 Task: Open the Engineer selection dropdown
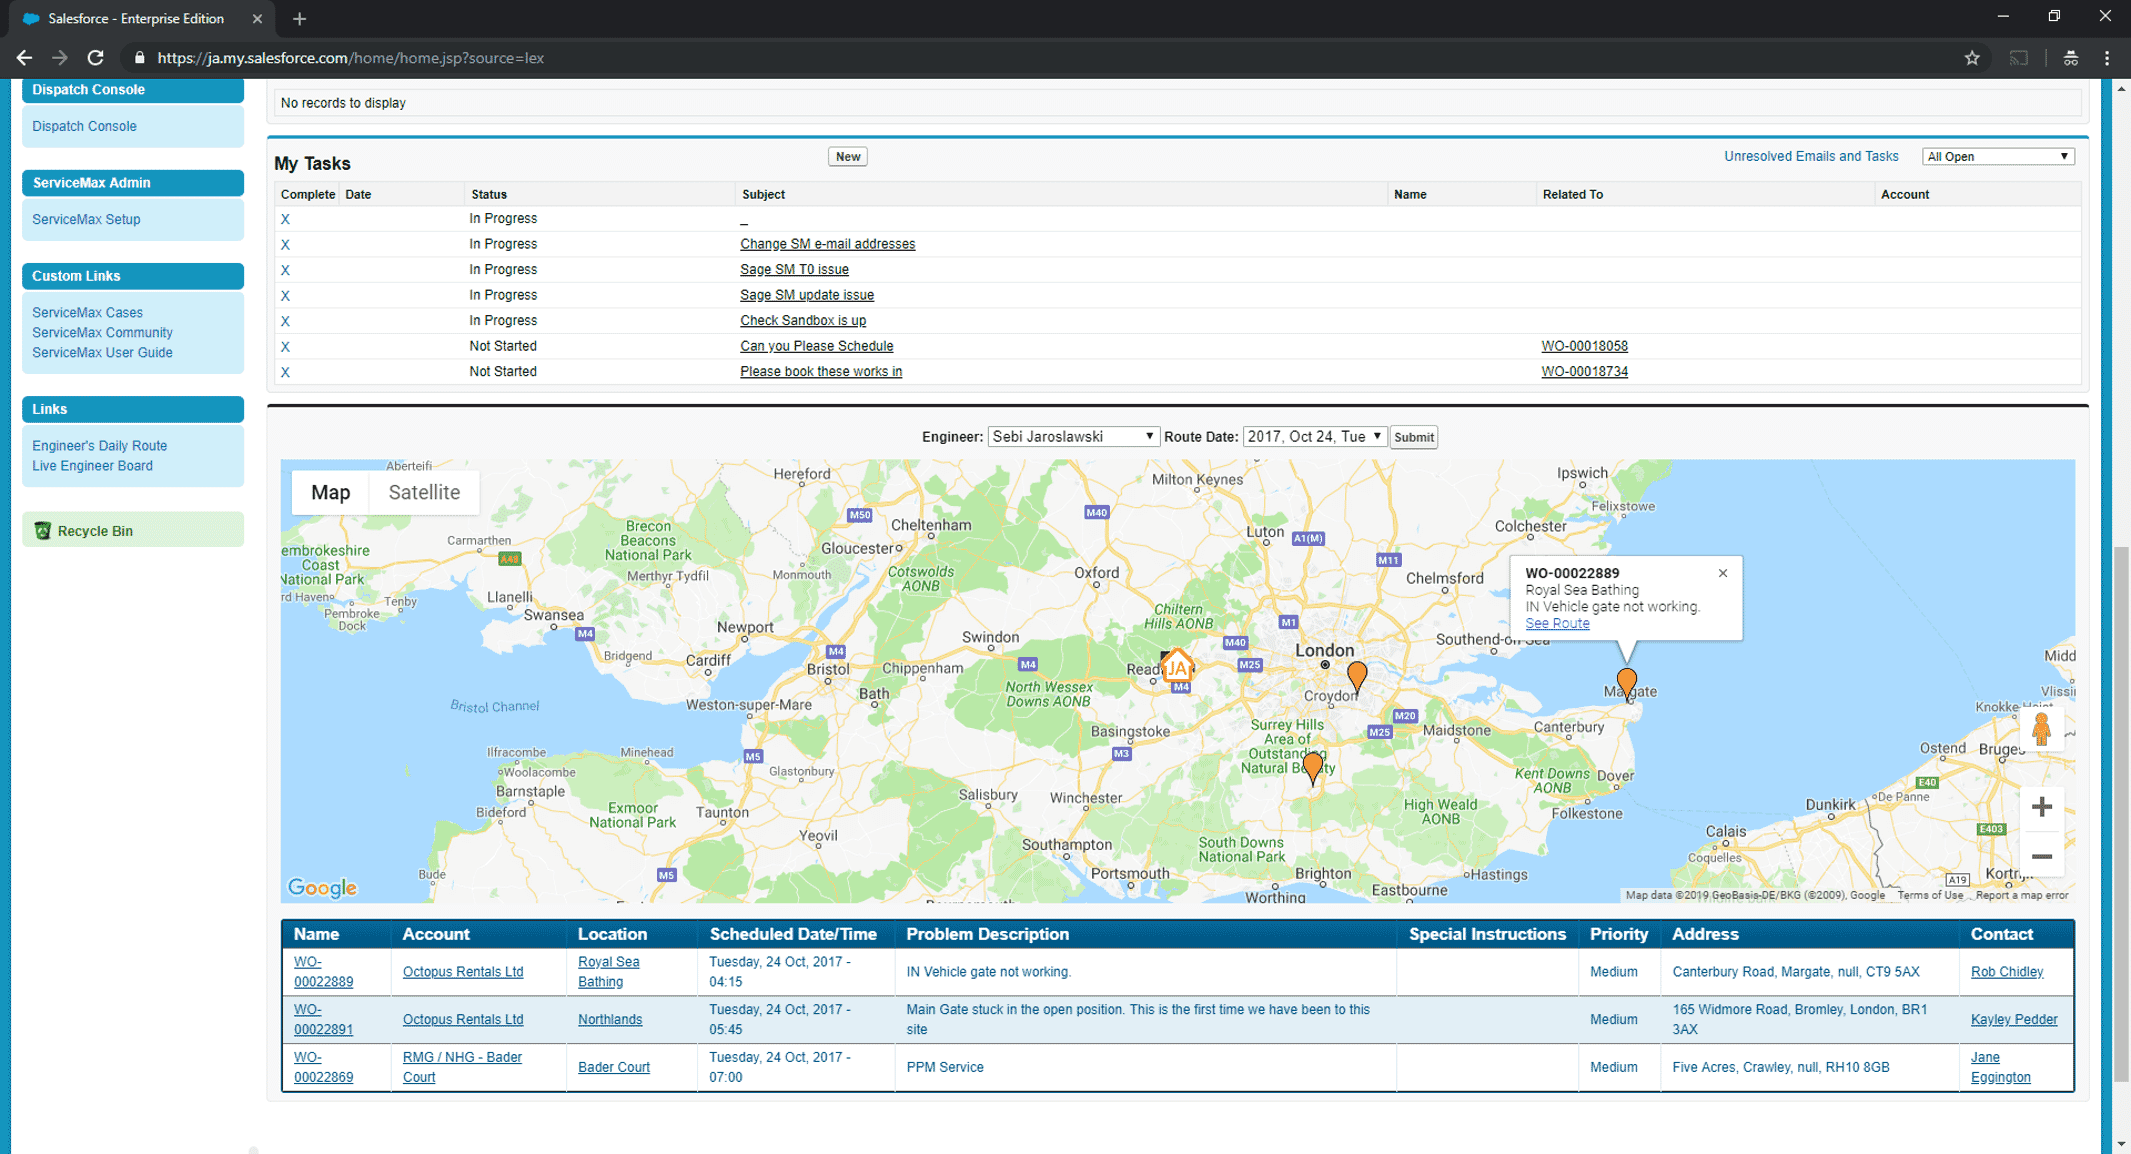tap(1070, 436)
